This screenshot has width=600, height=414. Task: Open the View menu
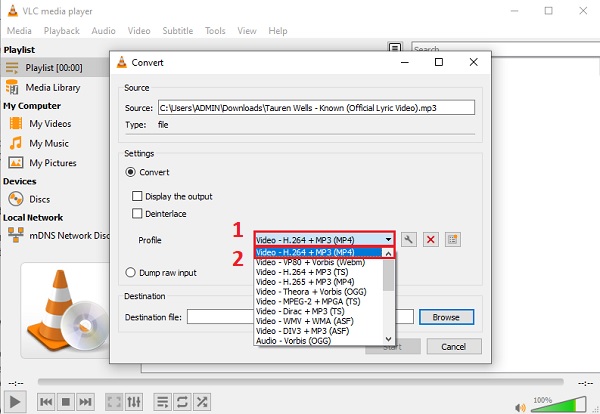point(247,31)
